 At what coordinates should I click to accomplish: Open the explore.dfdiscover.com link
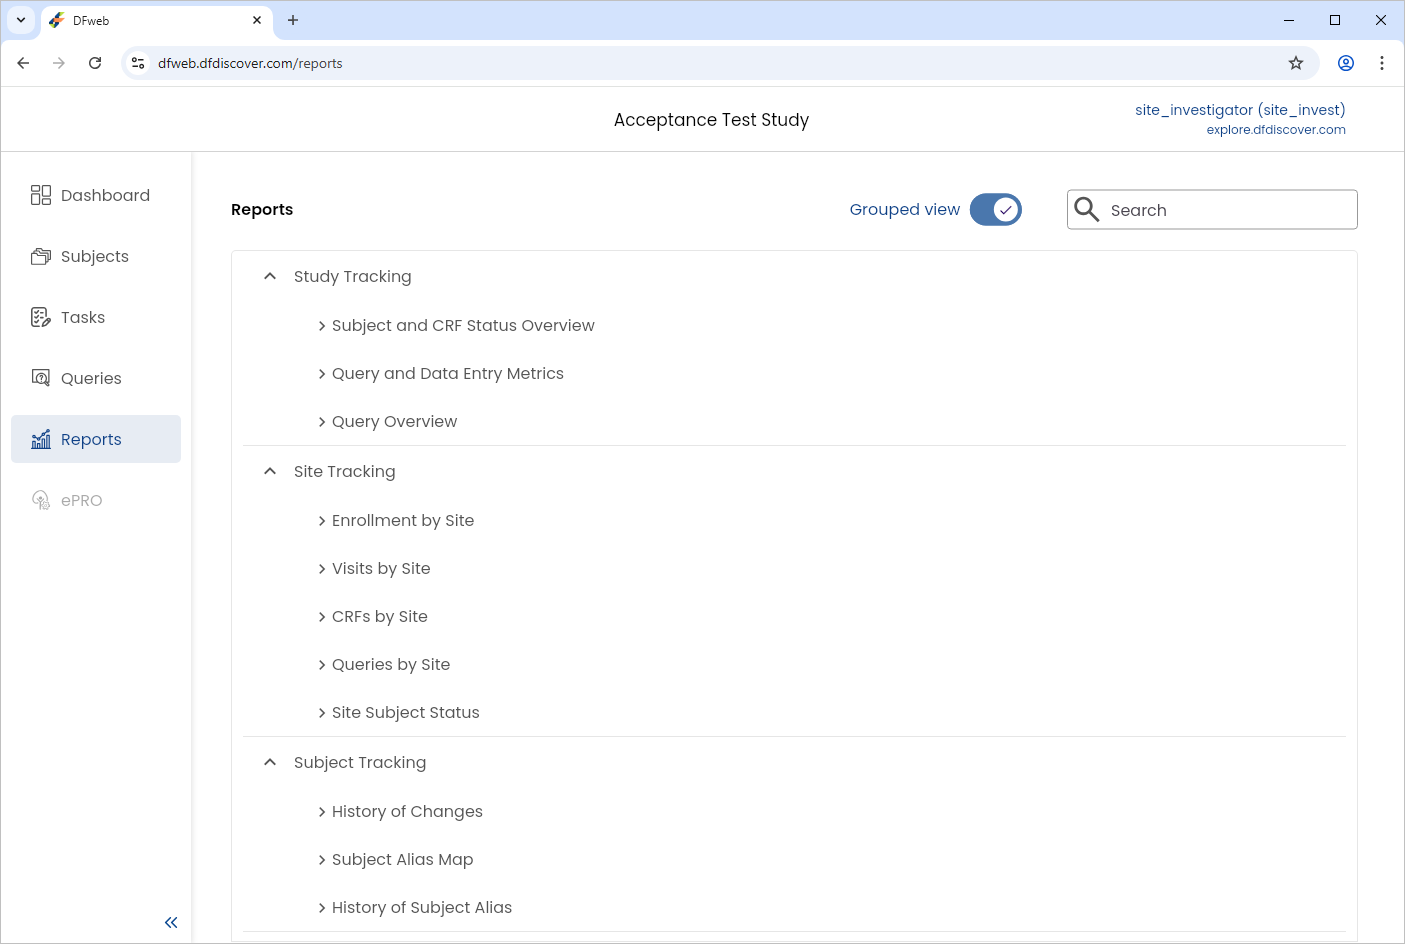pyautogui.click(x=1276, y=130)
